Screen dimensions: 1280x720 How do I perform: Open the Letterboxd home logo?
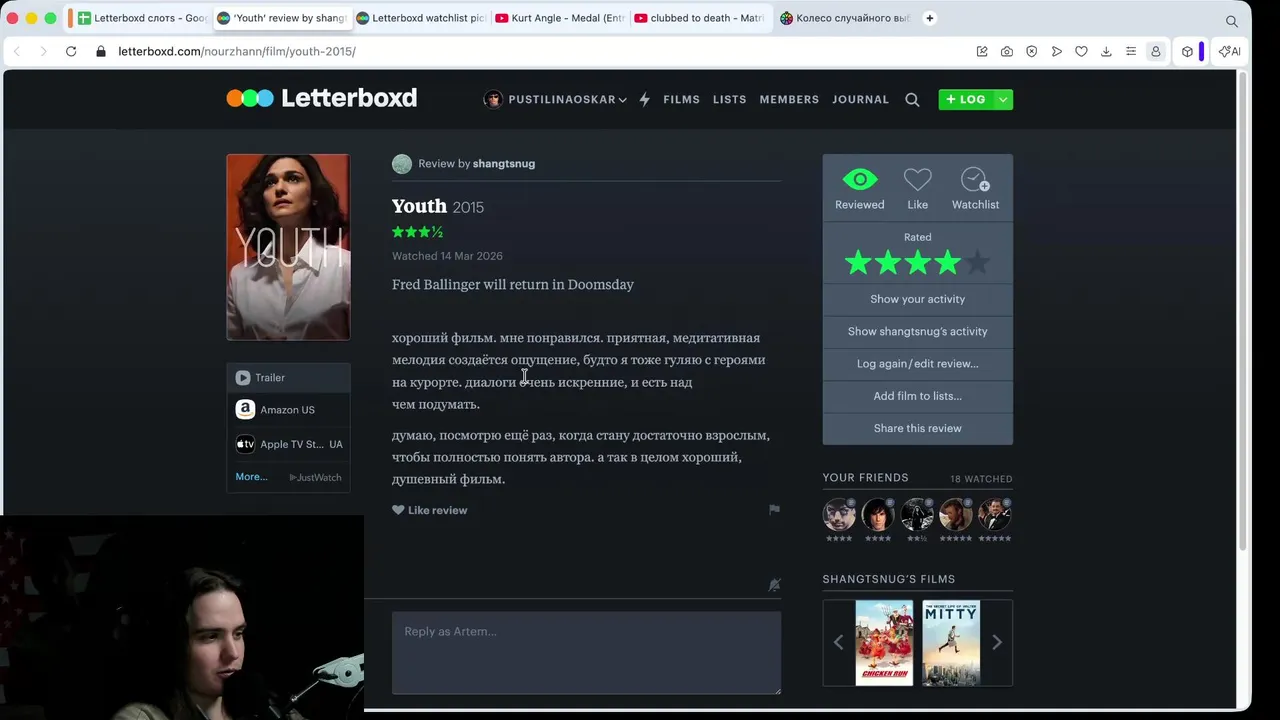click(x=321, y=98)
